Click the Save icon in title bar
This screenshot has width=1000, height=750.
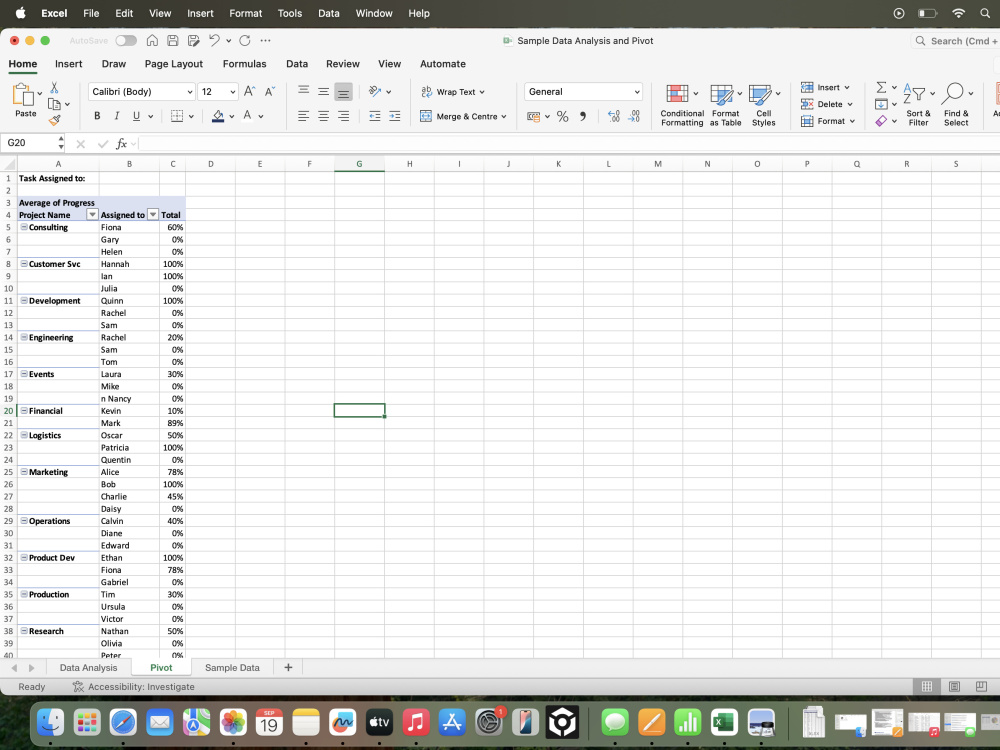172,40
